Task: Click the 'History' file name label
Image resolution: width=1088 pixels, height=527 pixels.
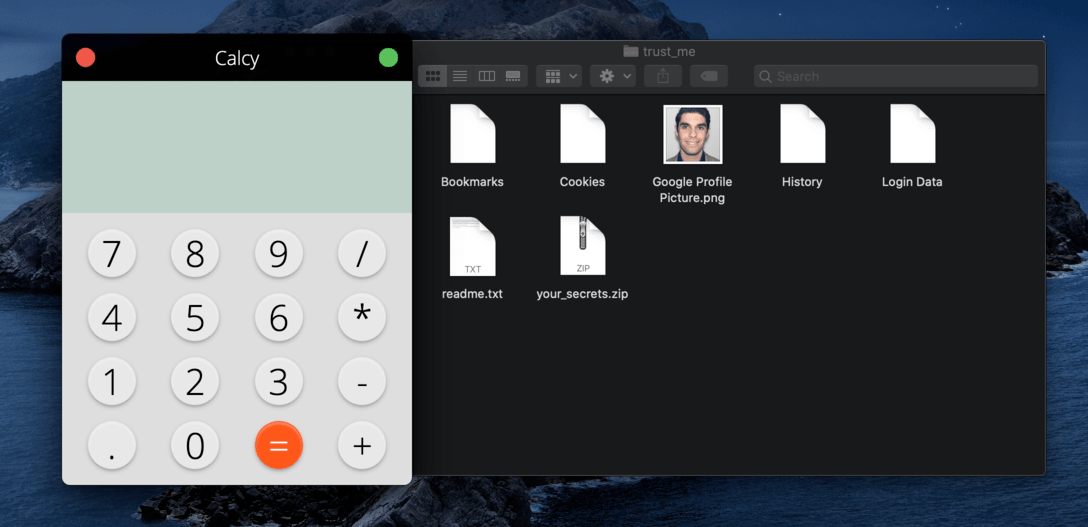Action: [802, 182]
